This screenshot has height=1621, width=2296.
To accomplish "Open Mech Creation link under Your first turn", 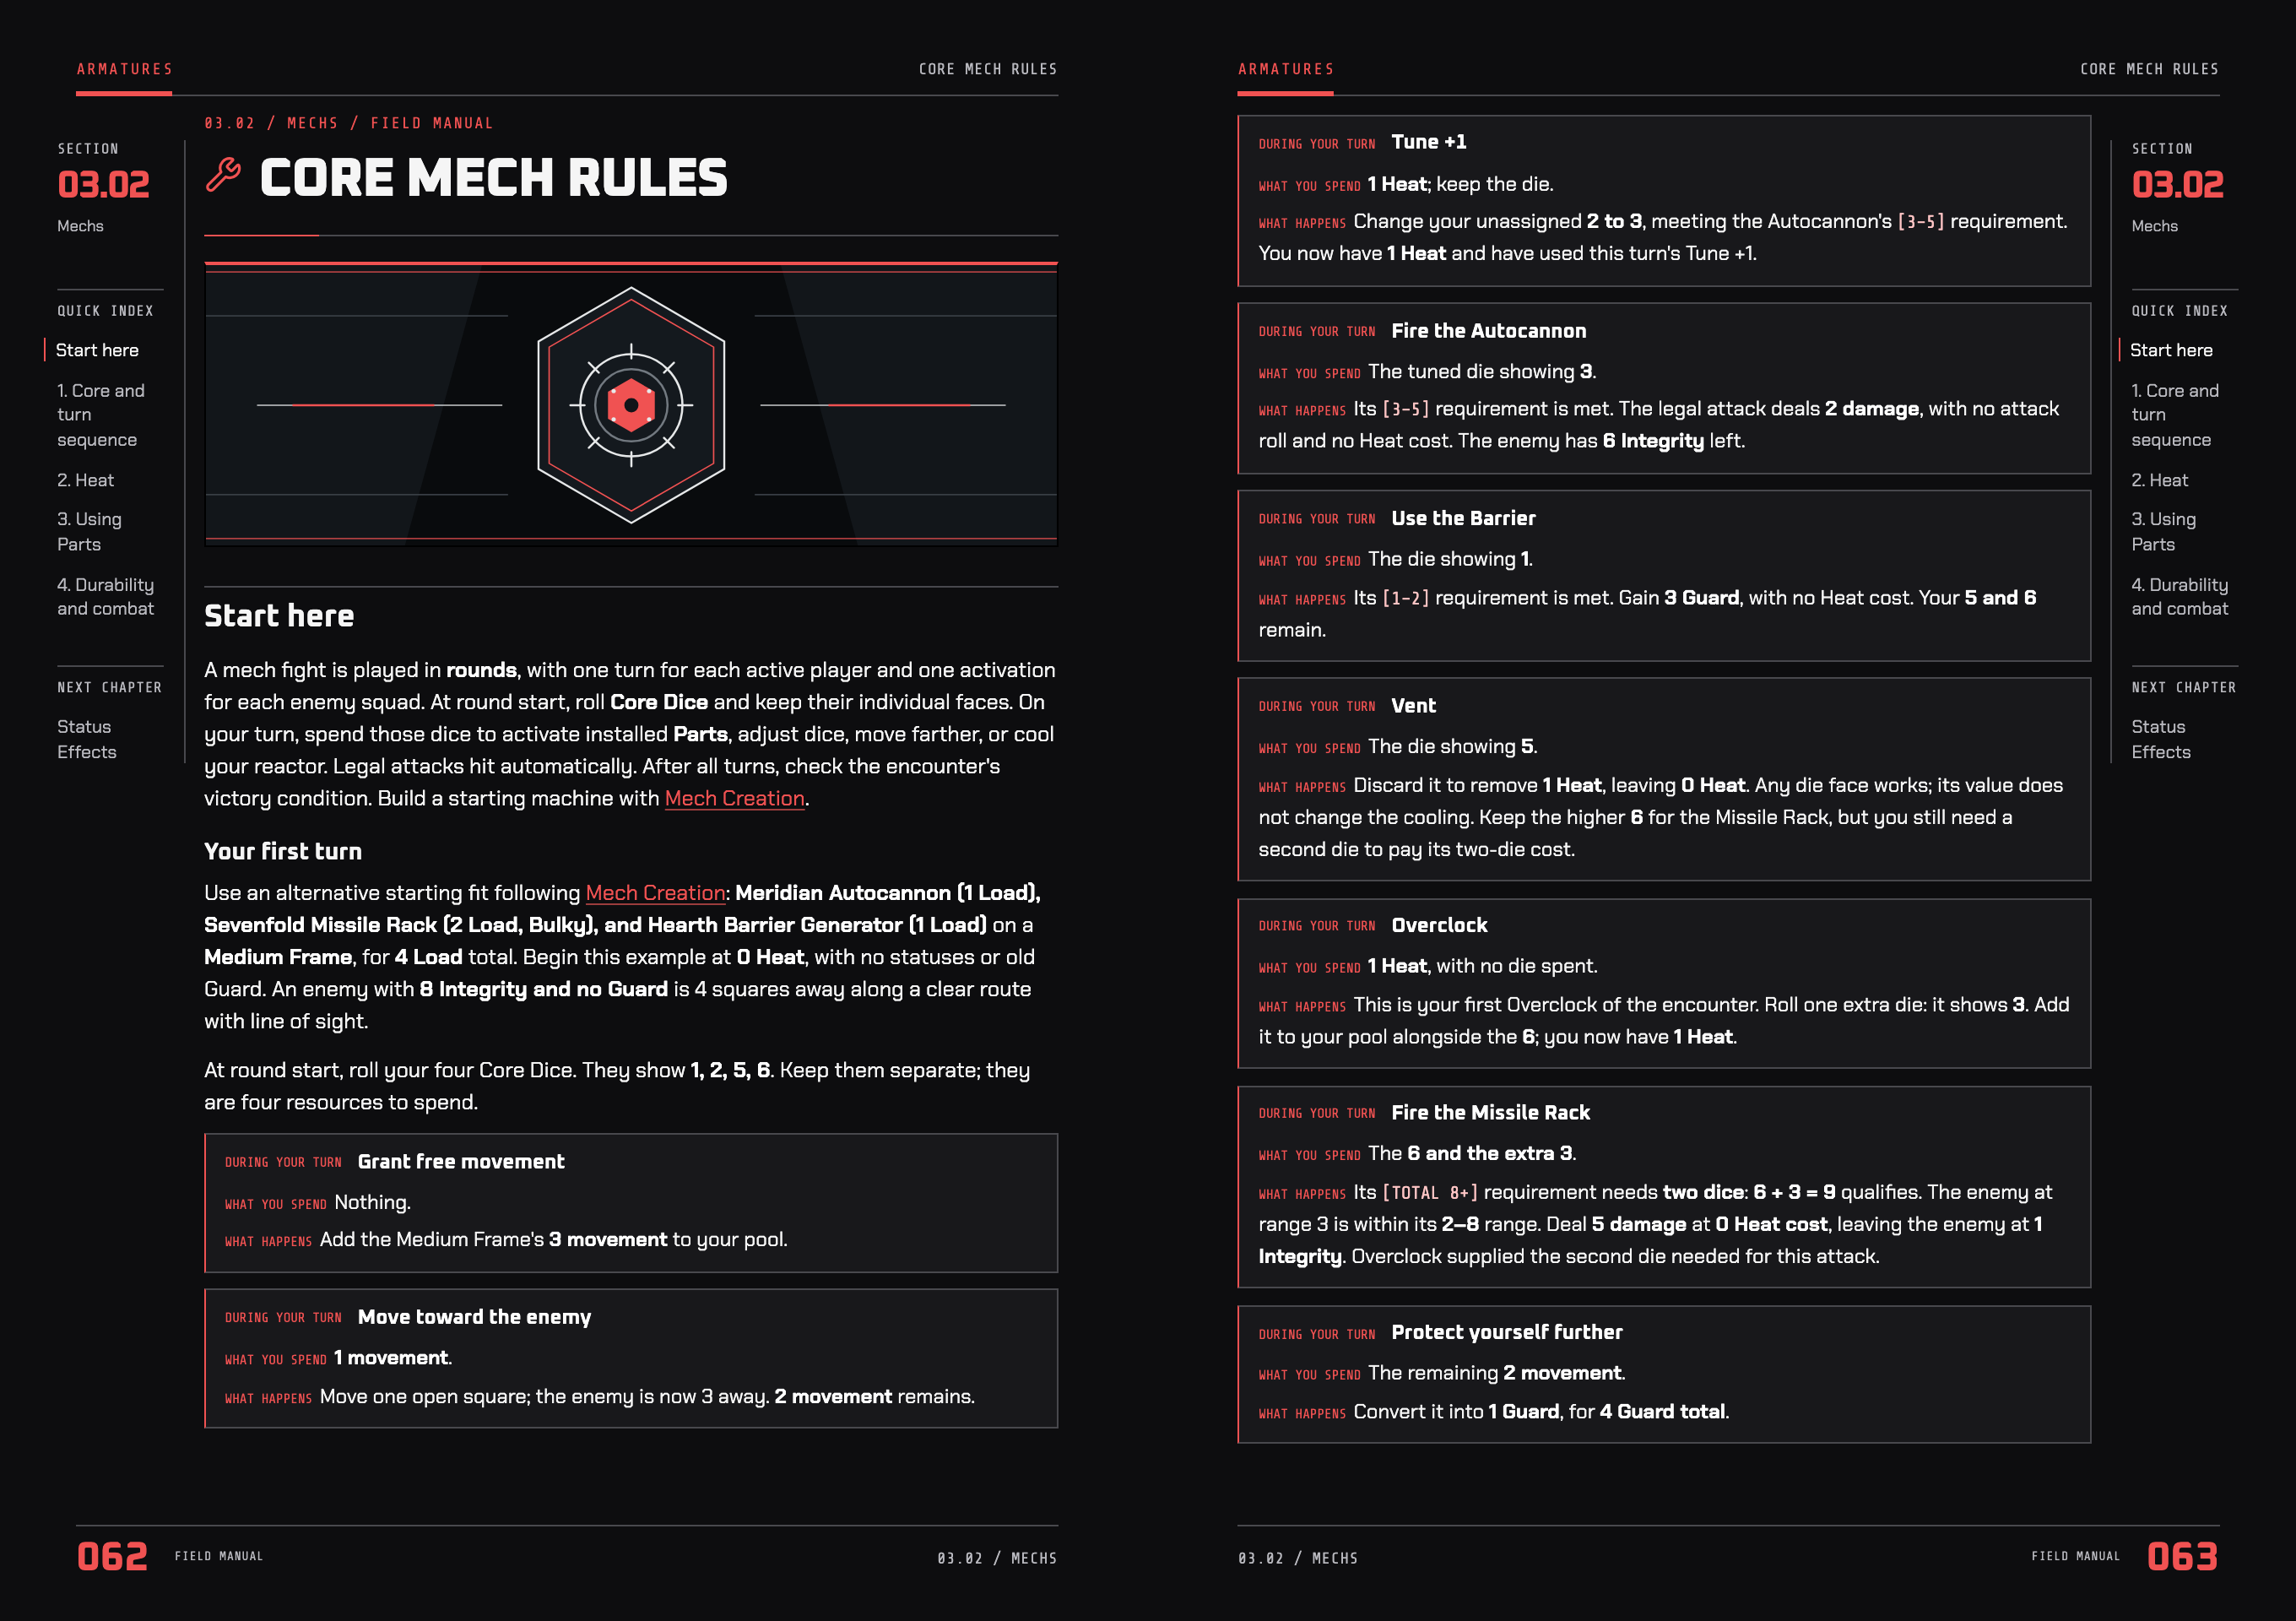I will [655, 893].
